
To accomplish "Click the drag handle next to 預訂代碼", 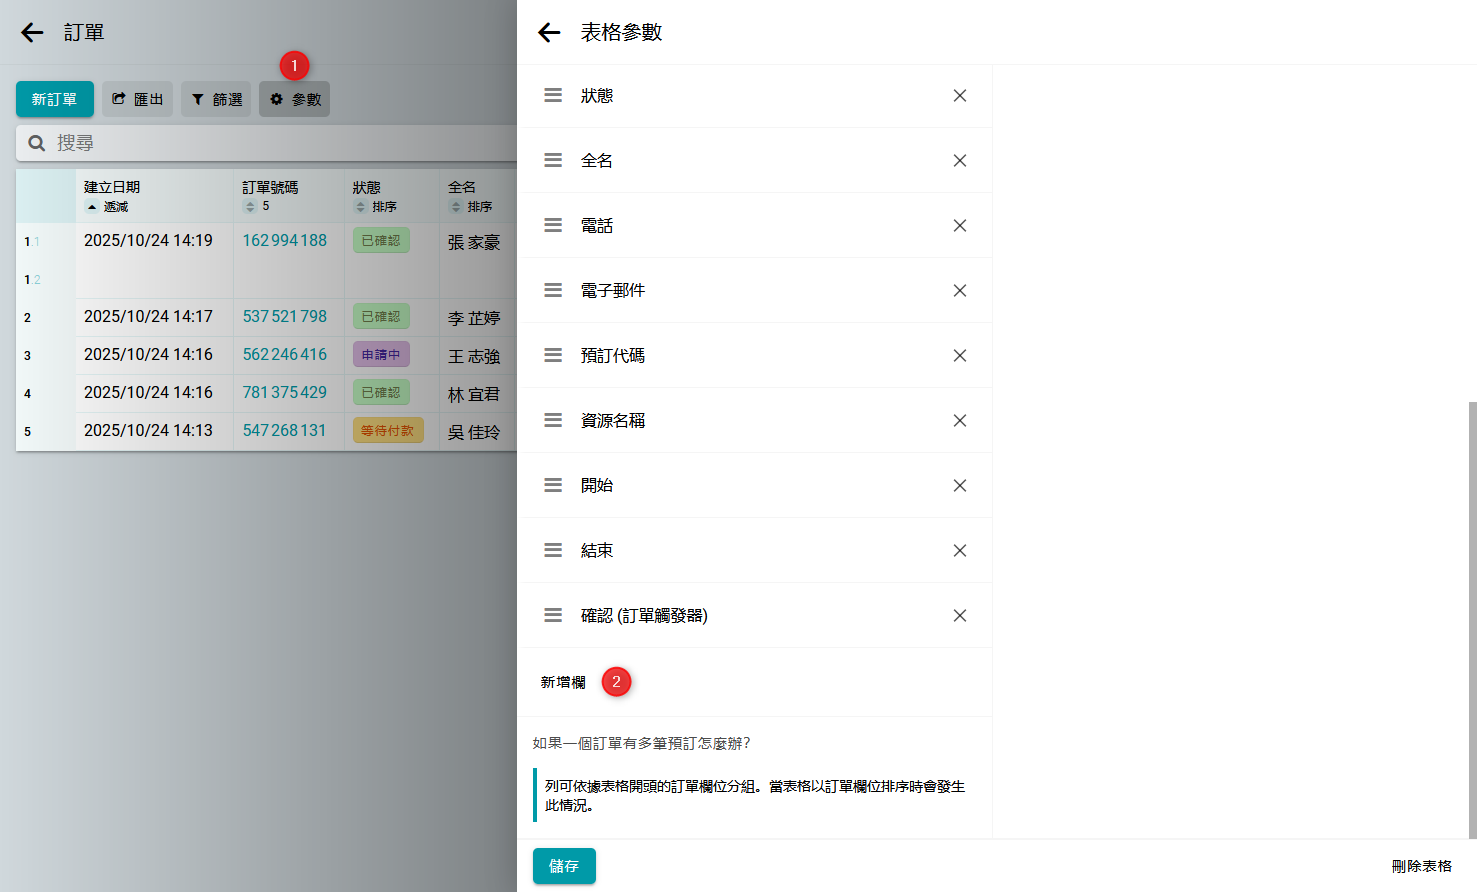I will [x=553, y=356].
